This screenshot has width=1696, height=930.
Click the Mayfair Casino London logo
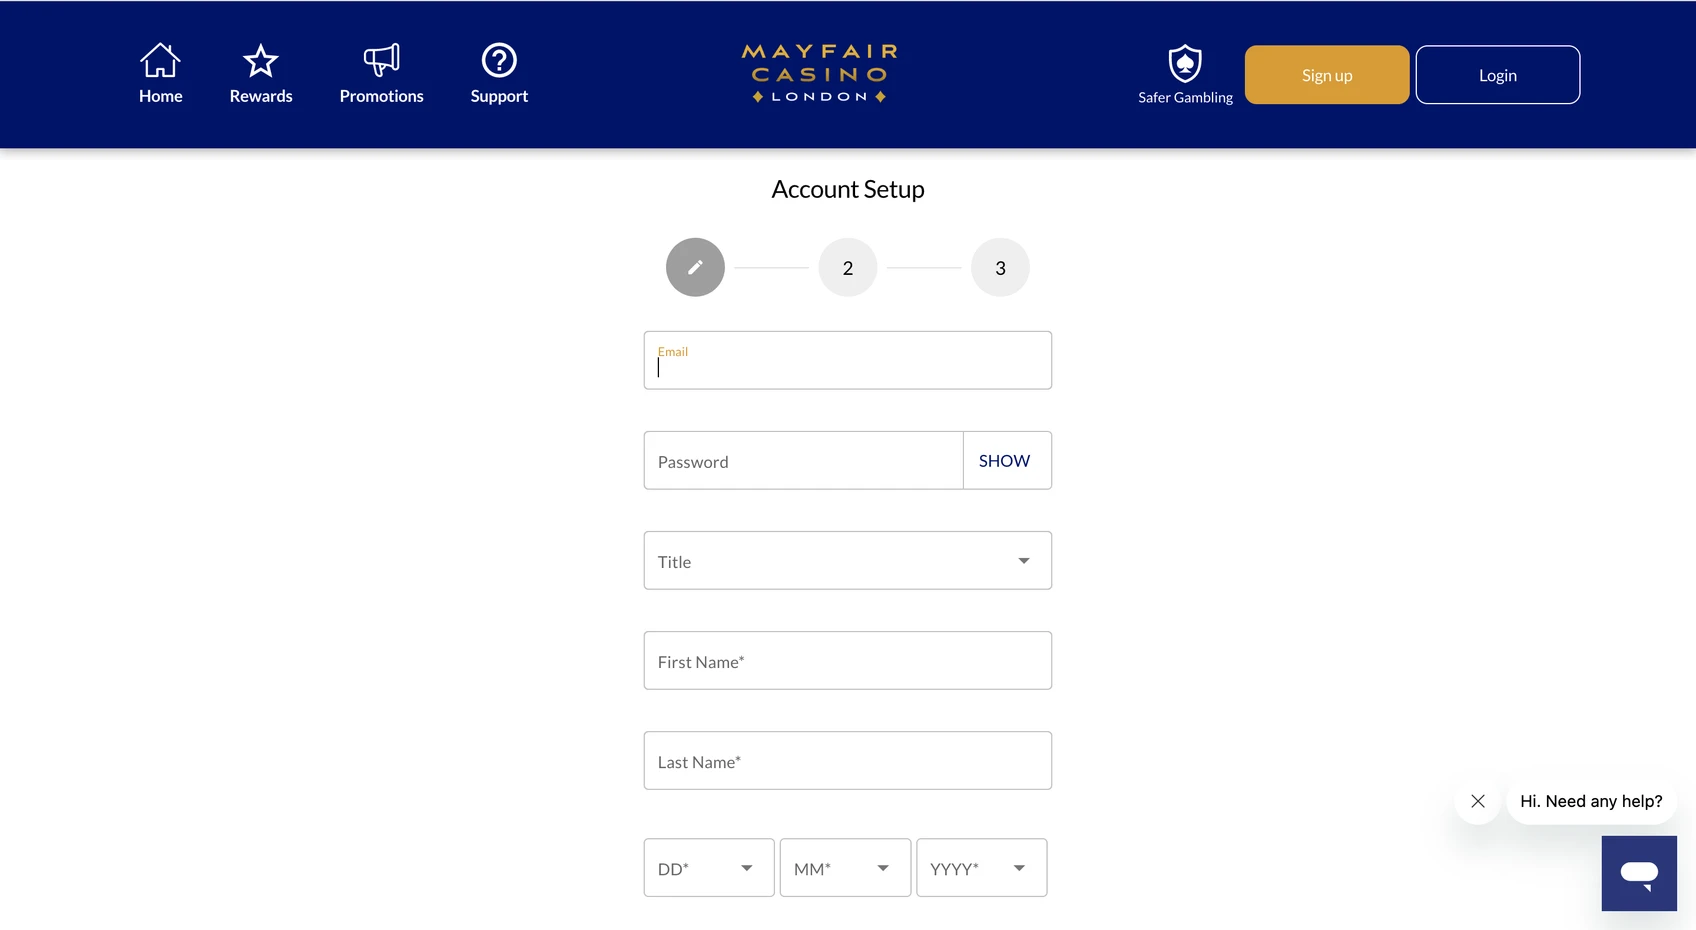[820, 73]
